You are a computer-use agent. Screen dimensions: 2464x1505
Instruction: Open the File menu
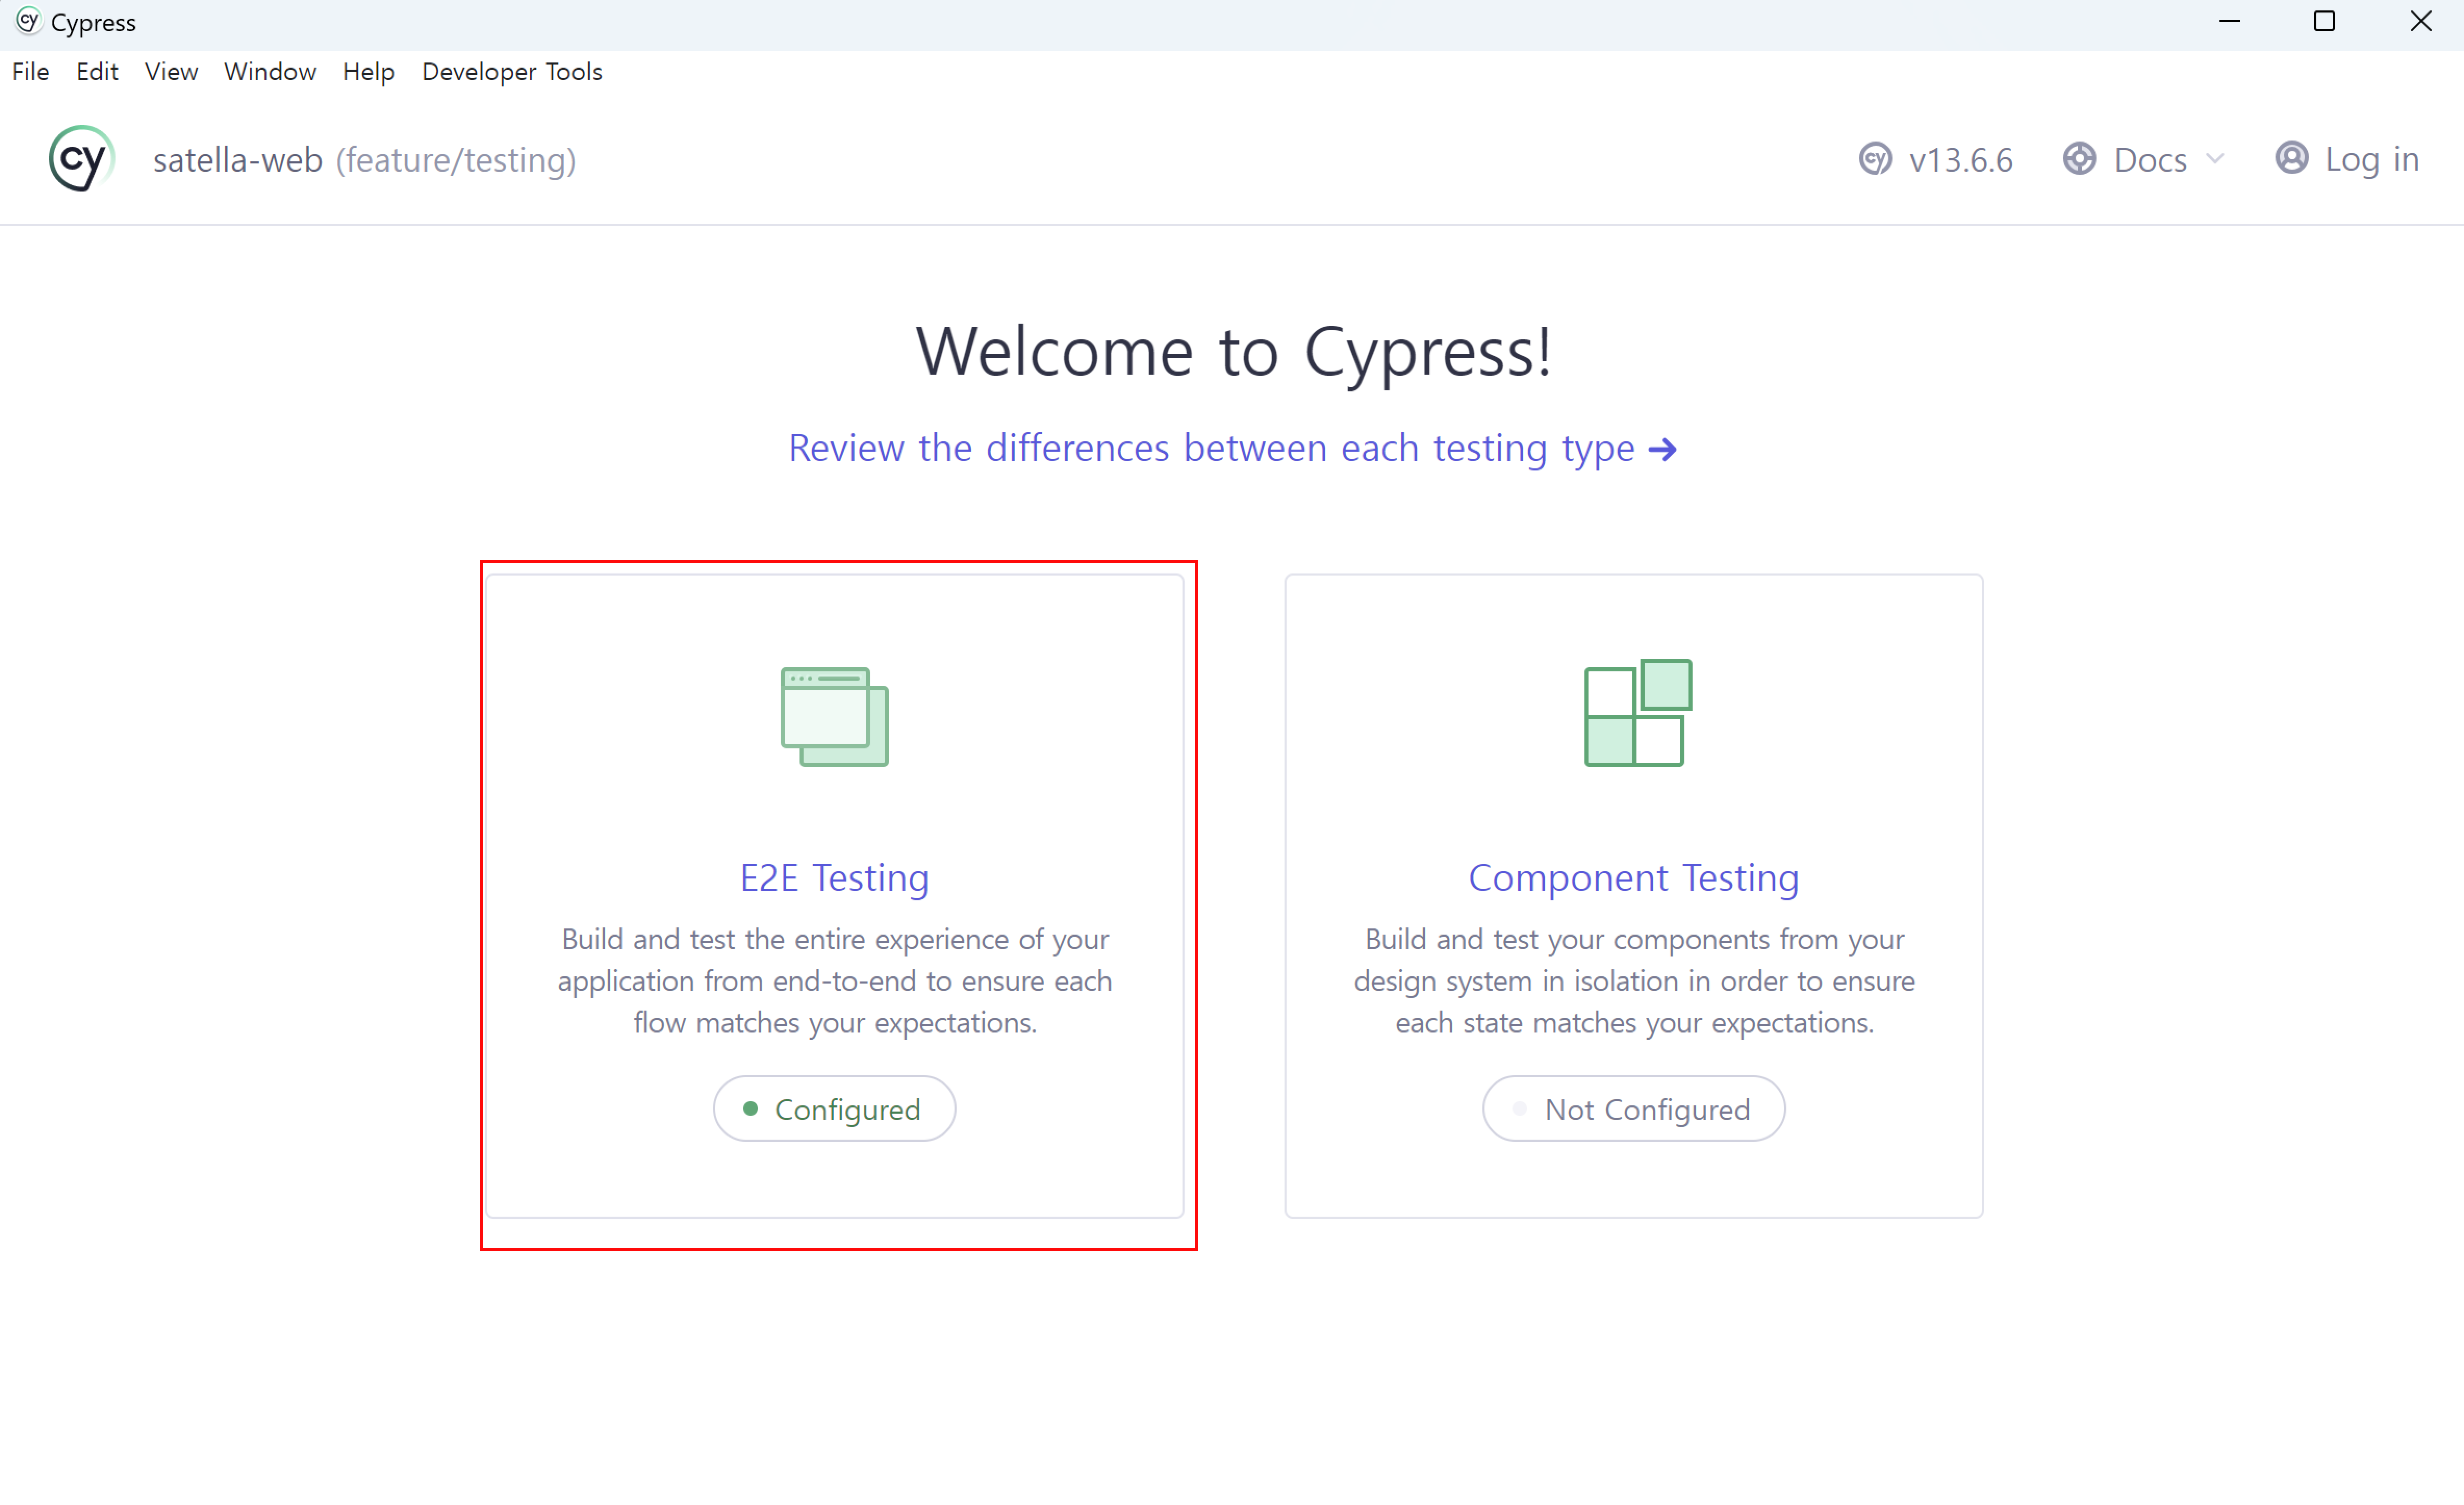tap(31, 72)
